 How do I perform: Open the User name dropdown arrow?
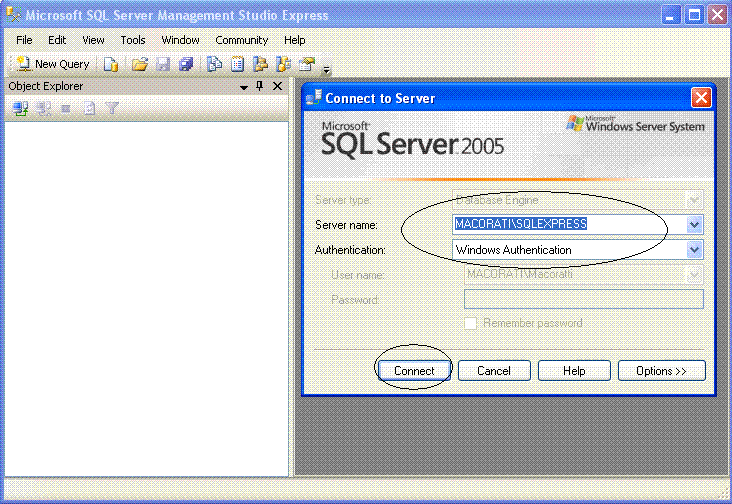[694, 274]
